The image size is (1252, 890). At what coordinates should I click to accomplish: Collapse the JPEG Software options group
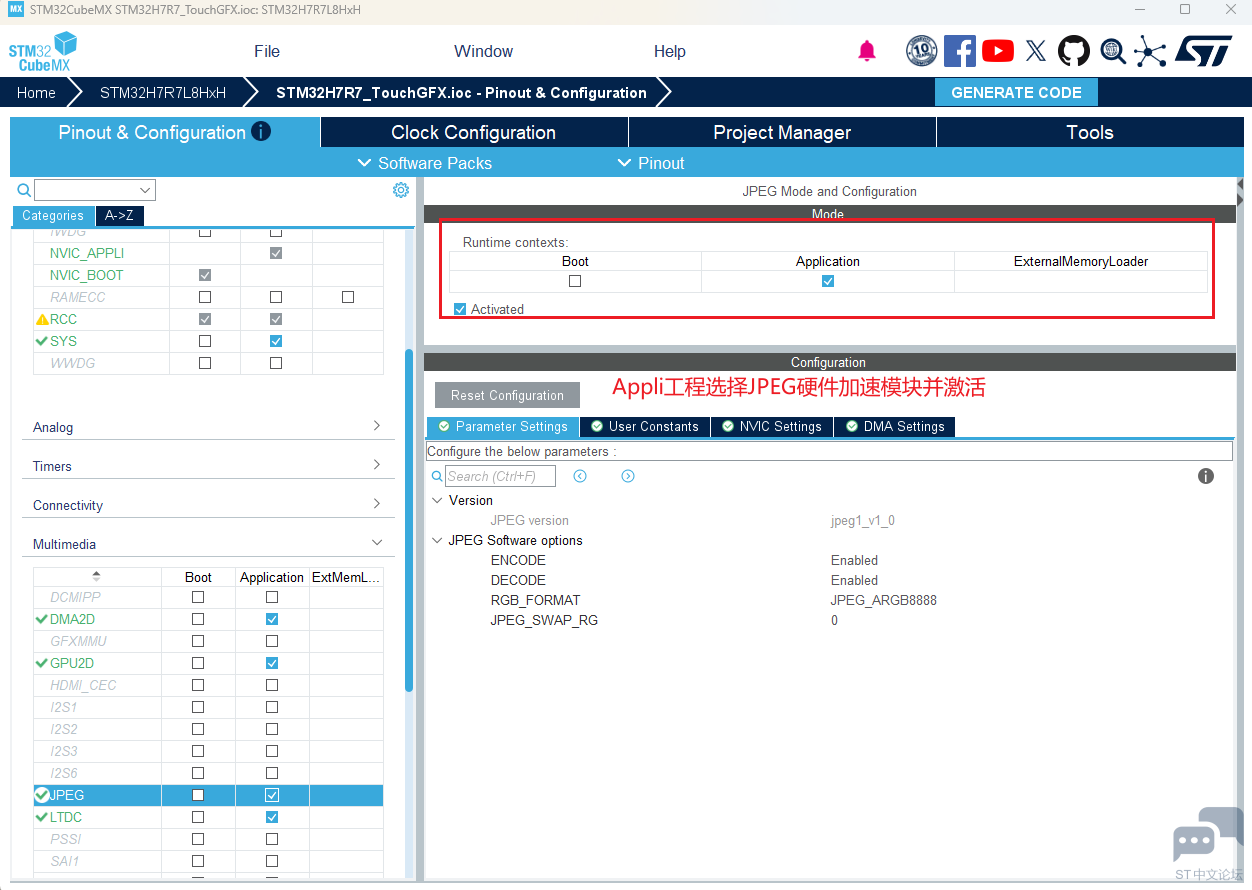(437, 540)
